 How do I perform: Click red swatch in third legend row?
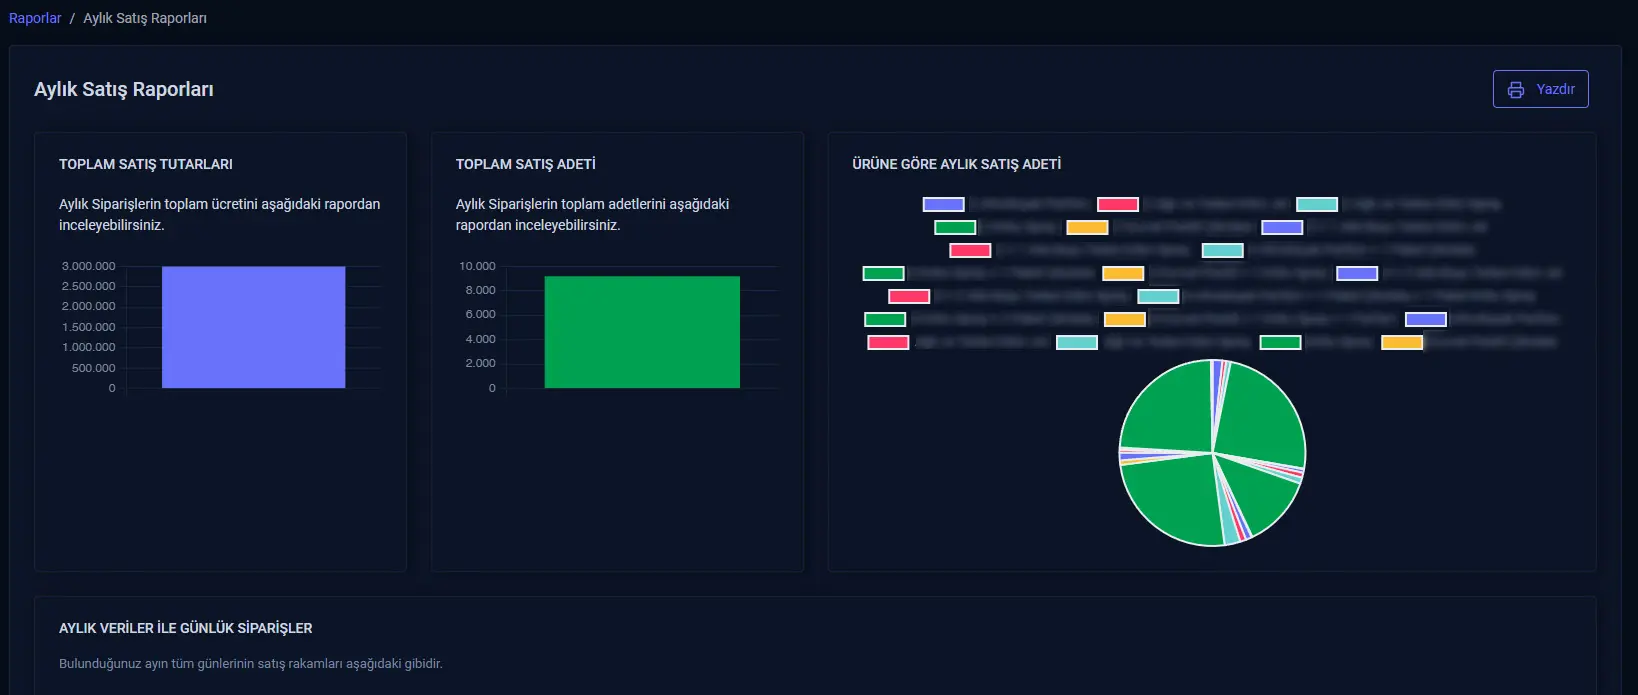(x=970, y=250)
